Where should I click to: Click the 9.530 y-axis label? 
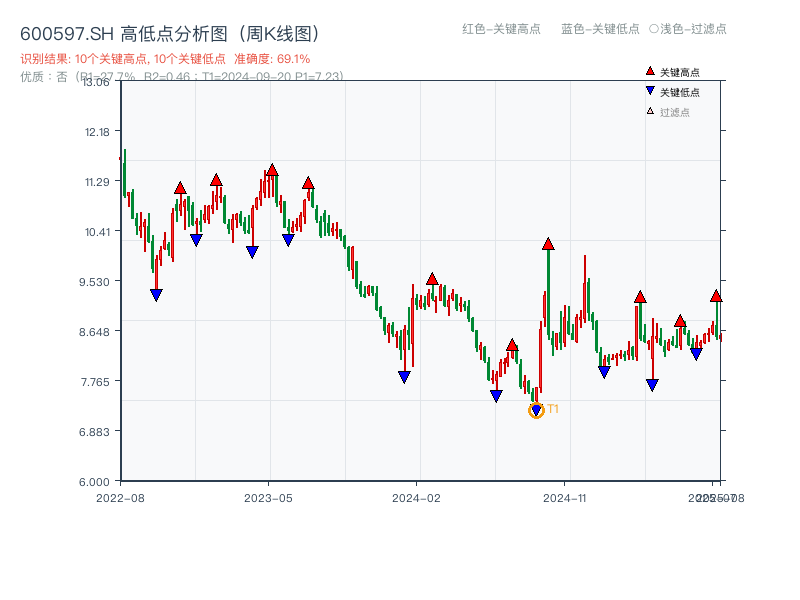coord(94,282)
